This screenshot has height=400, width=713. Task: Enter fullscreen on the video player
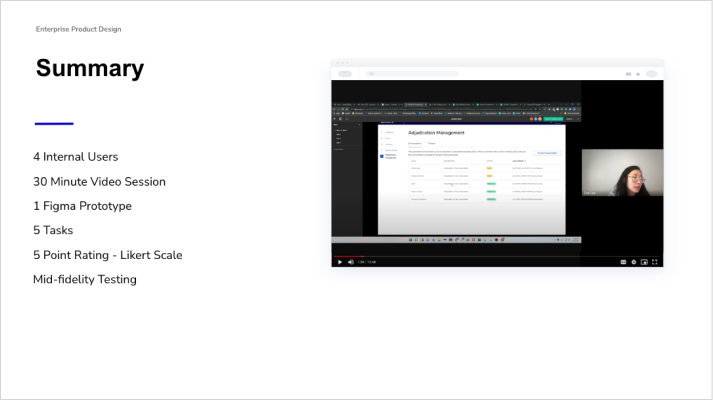656,262
